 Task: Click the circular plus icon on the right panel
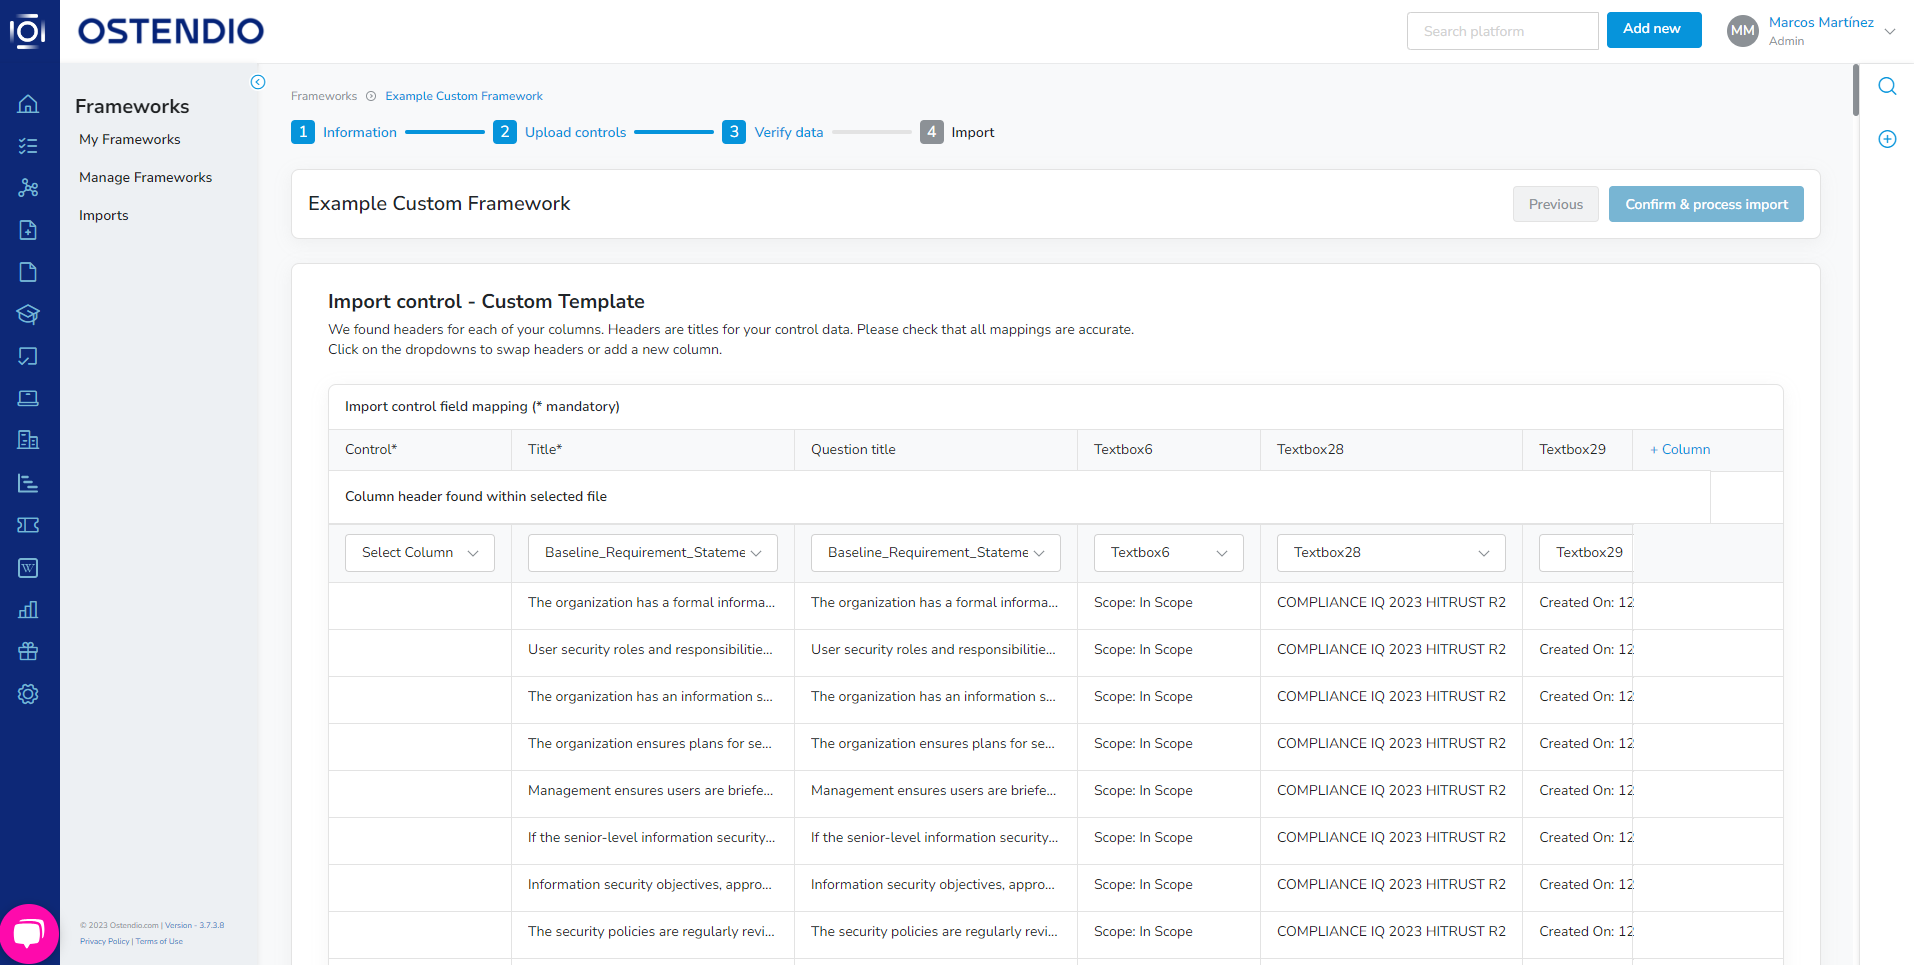[1887, 139]
